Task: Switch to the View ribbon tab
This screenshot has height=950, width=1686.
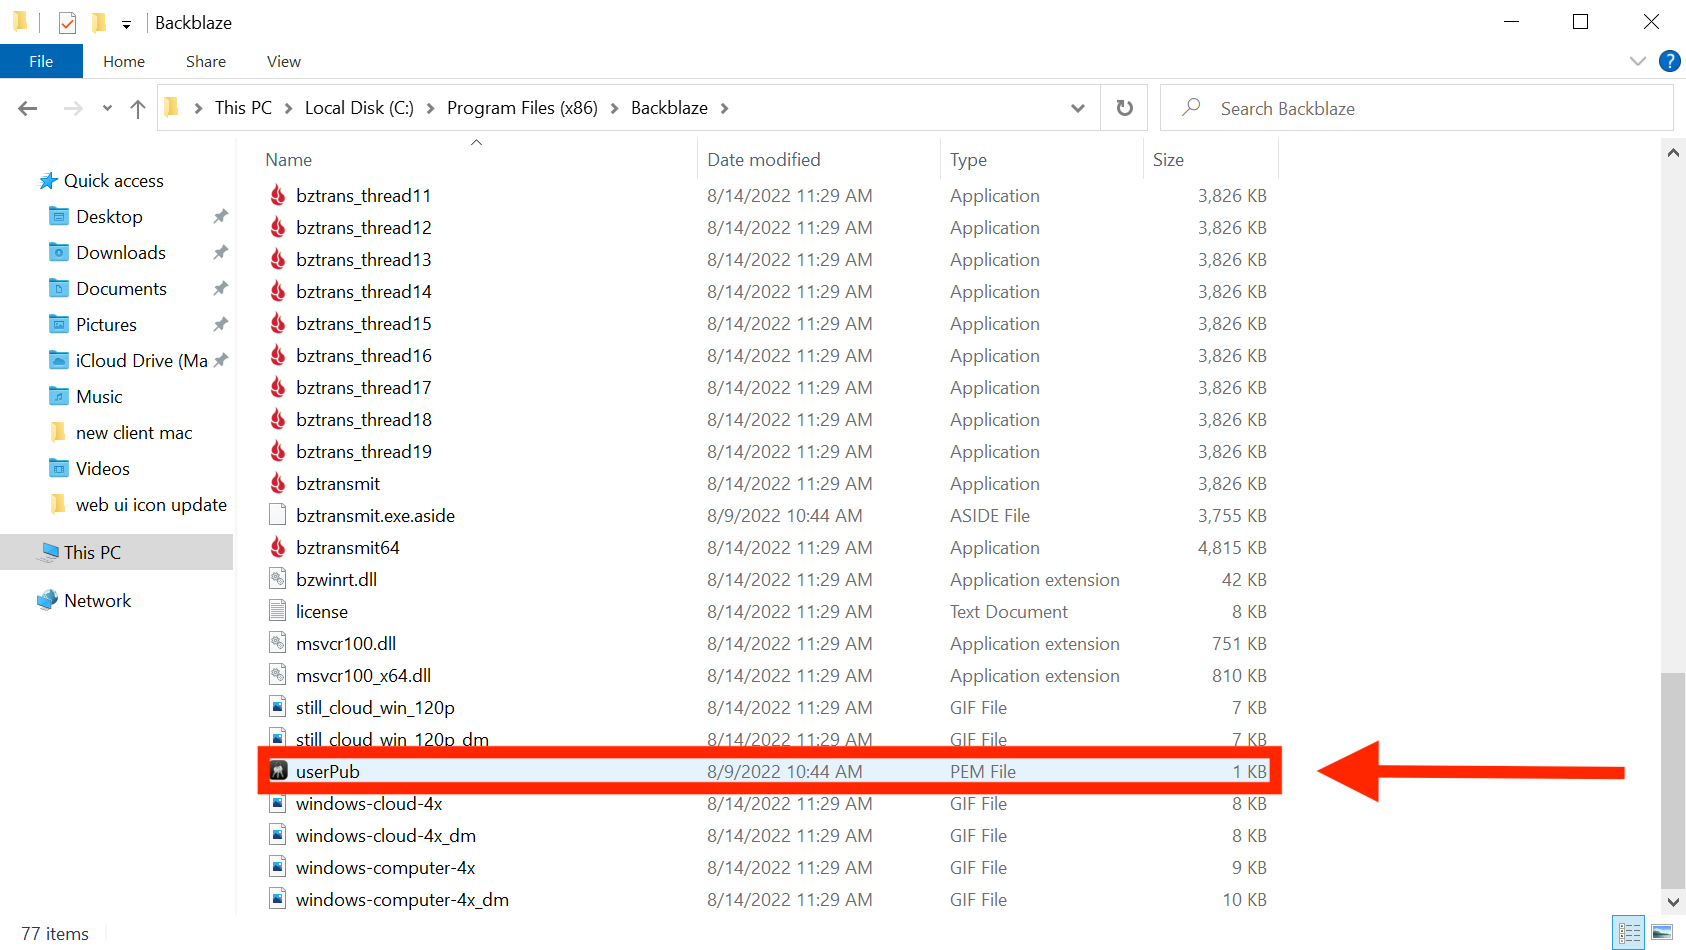Action: 284,61
